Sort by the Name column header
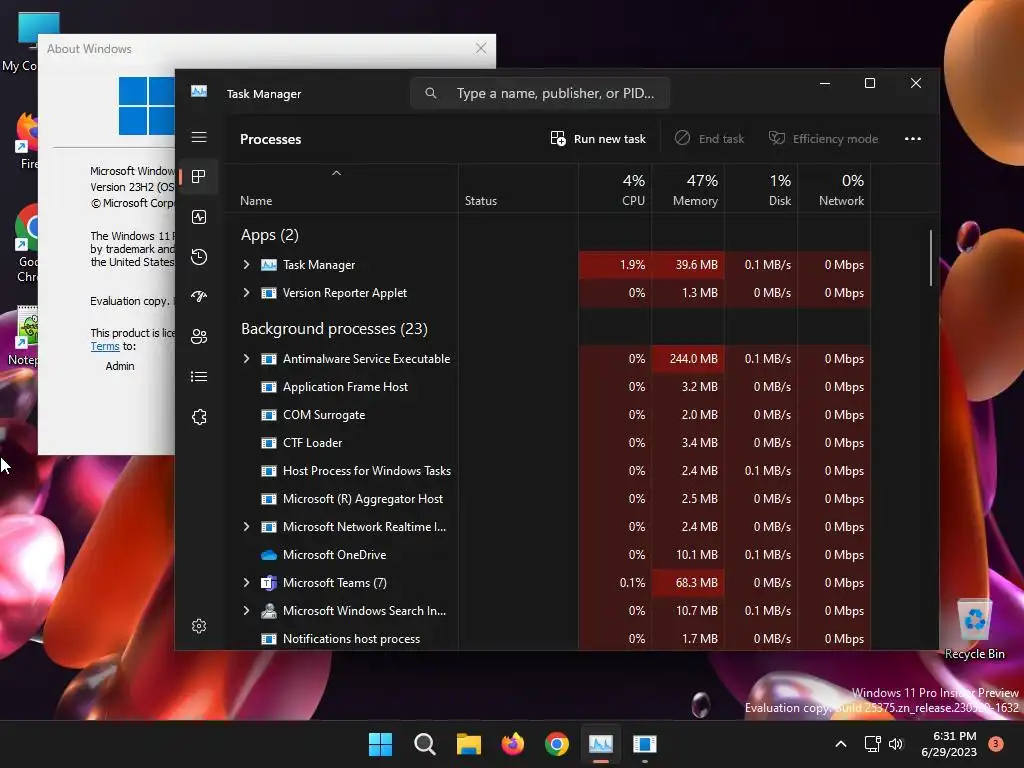1024x768 pixels. pos(342,188)
